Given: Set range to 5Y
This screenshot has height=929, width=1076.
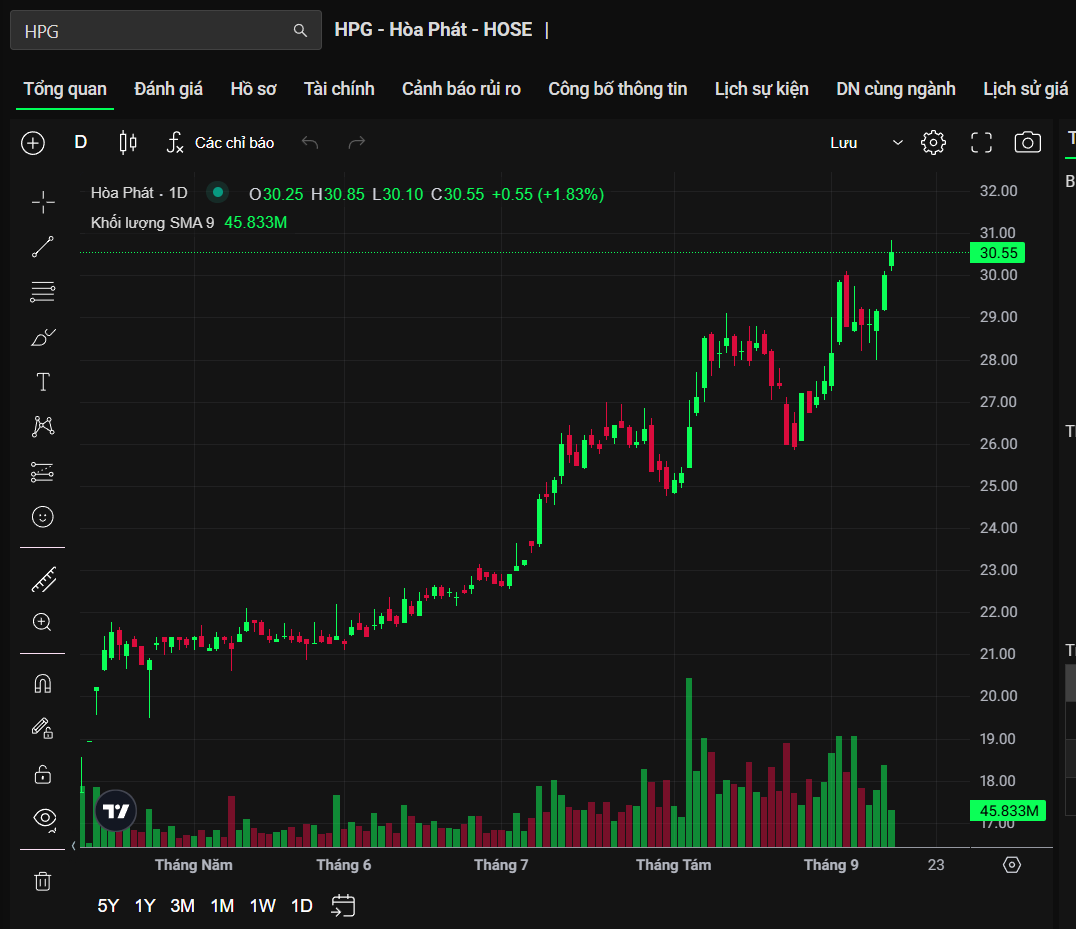Looking at the screenshot, I should tap(108, 906).
